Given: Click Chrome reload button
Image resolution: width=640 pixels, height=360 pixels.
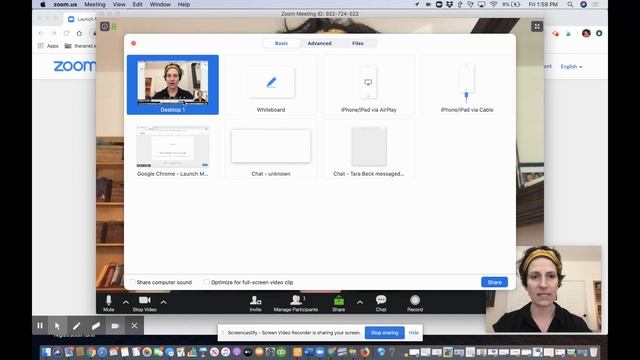Looking at the screenshot, I should 67,33.
